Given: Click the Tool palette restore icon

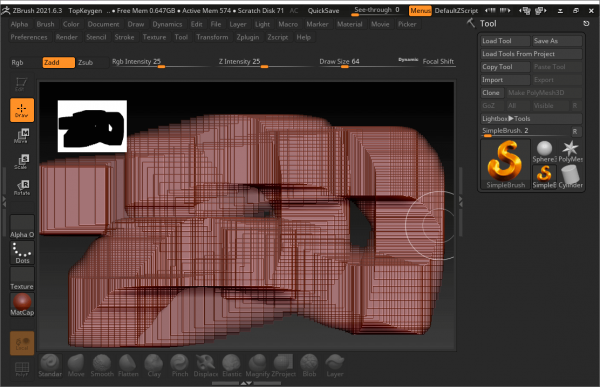Looking at the screenshot, I should coord(586,23).
